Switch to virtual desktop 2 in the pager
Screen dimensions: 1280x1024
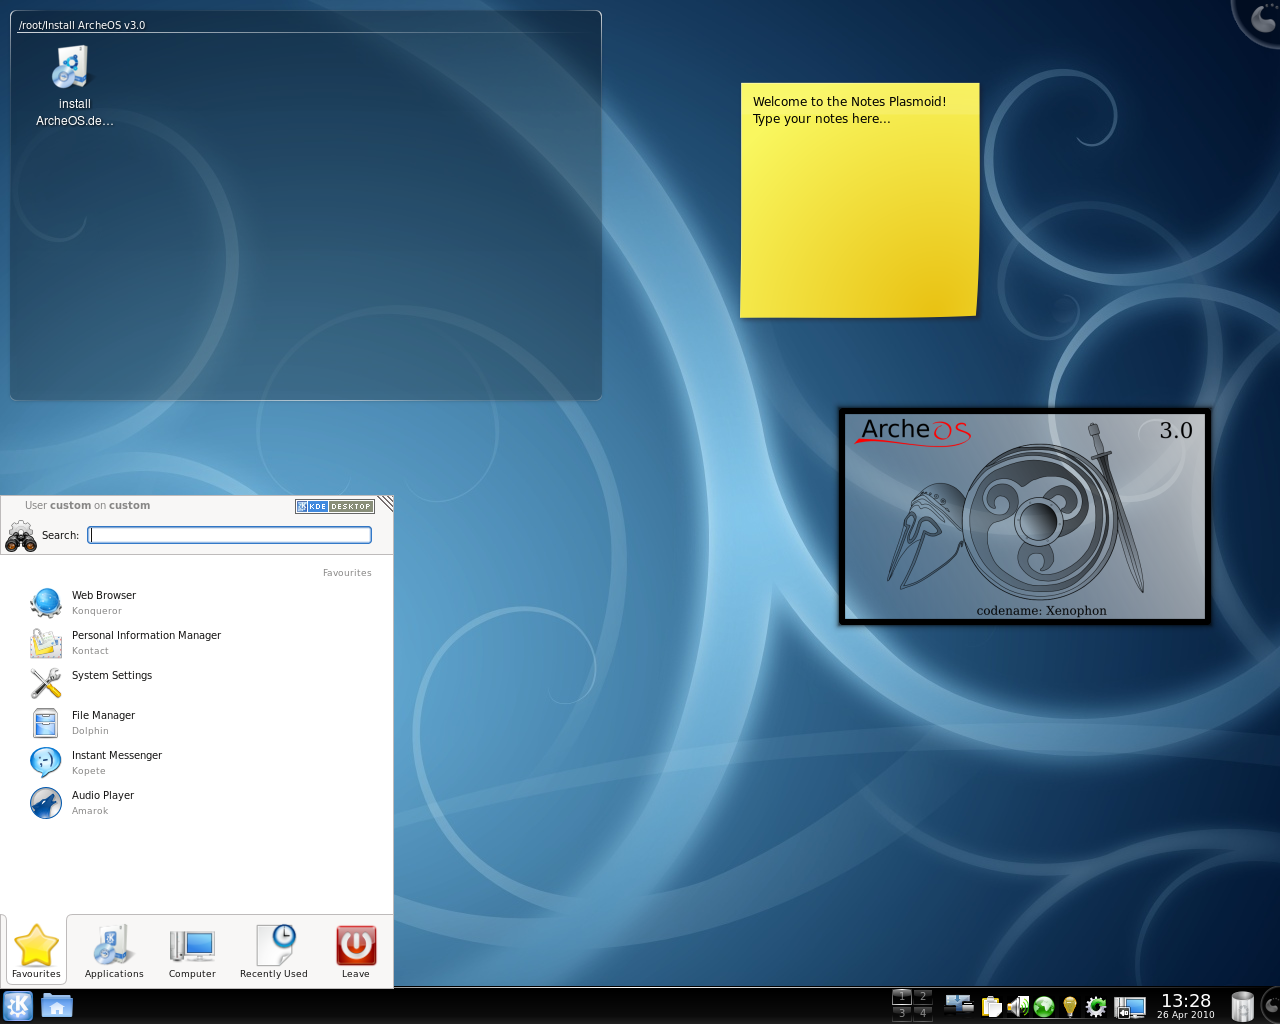pos(921,995)
